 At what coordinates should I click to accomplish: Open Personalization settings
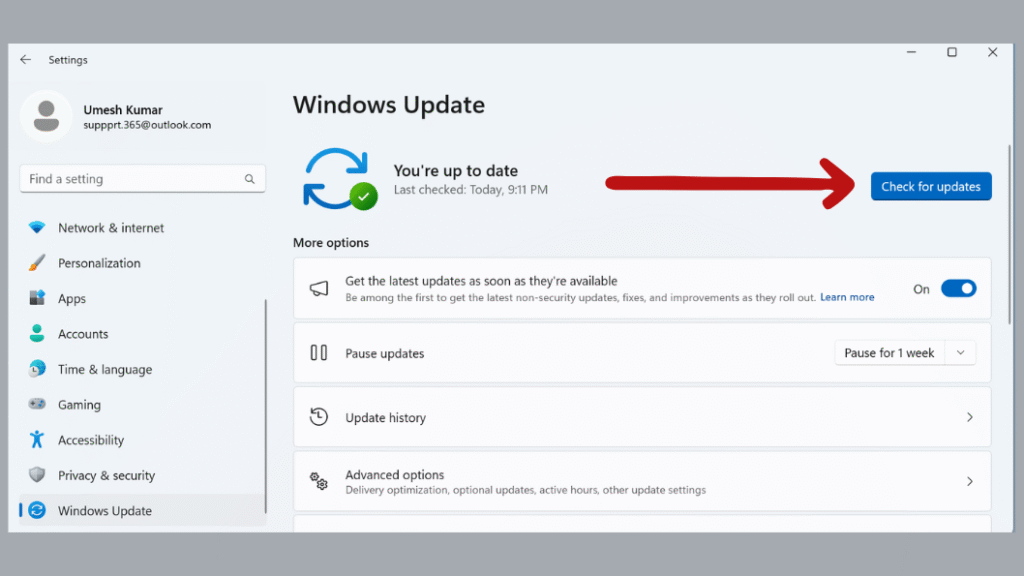[x=142, y=263]
